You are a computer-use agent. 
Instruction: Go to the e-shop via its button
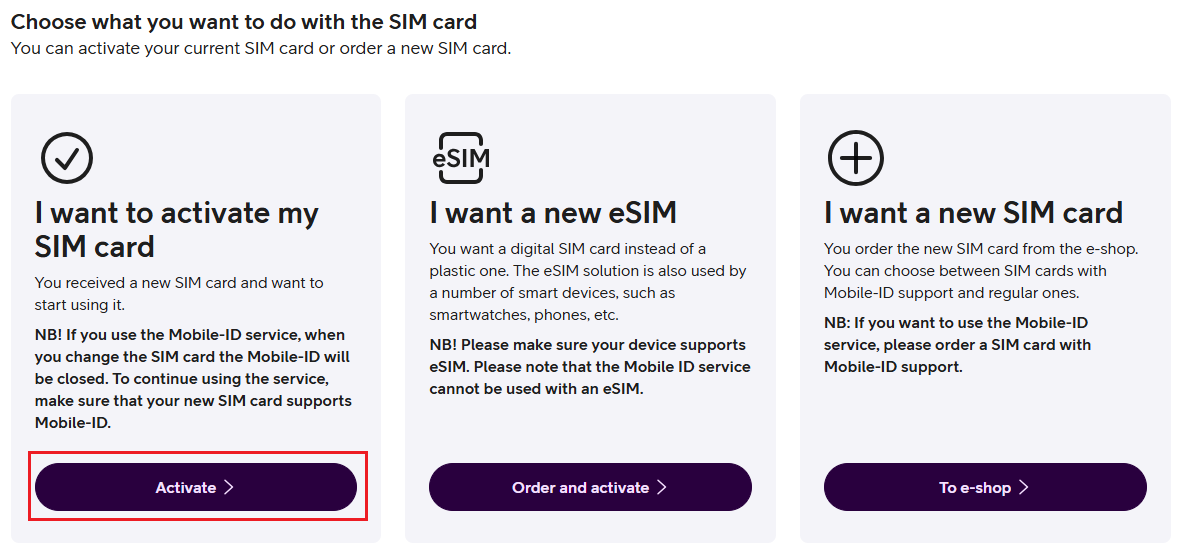[985, 487]
